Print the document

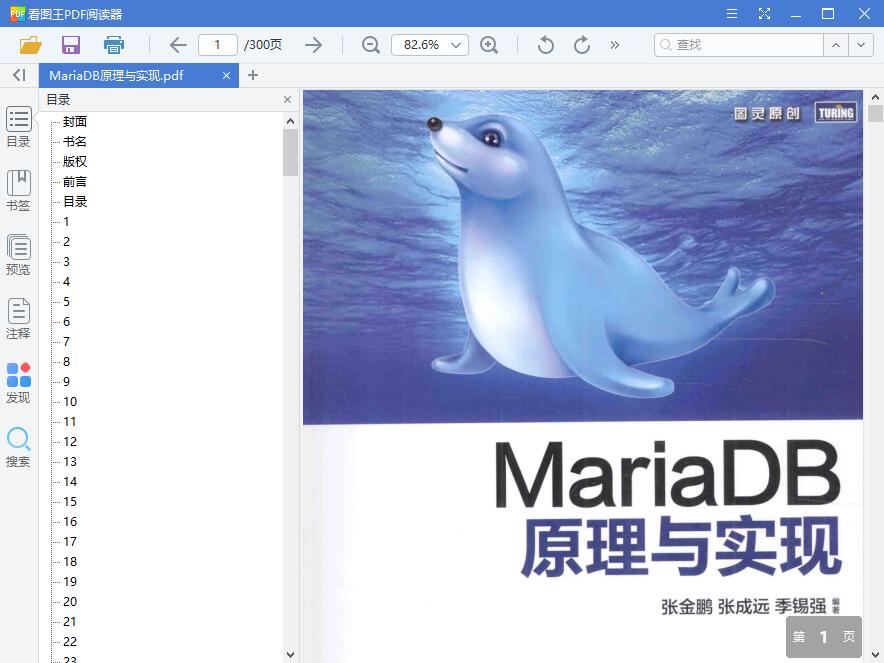point(114,45)
